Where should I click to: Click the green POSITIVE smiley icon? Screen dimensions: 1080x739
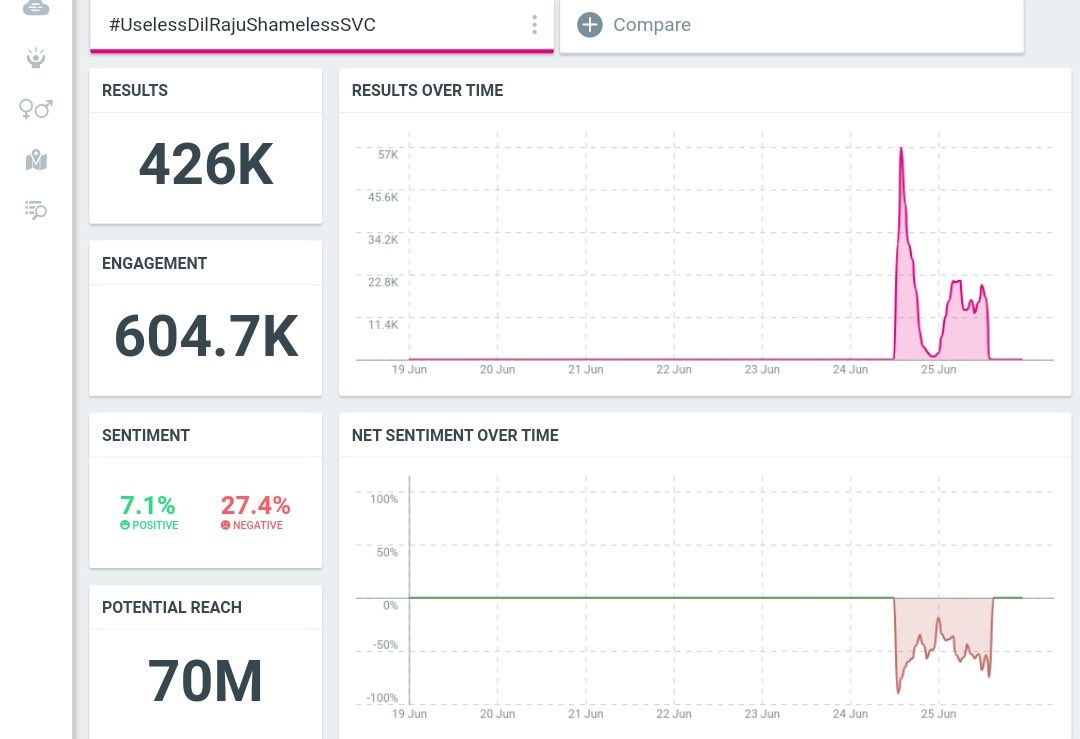(125, 525)
